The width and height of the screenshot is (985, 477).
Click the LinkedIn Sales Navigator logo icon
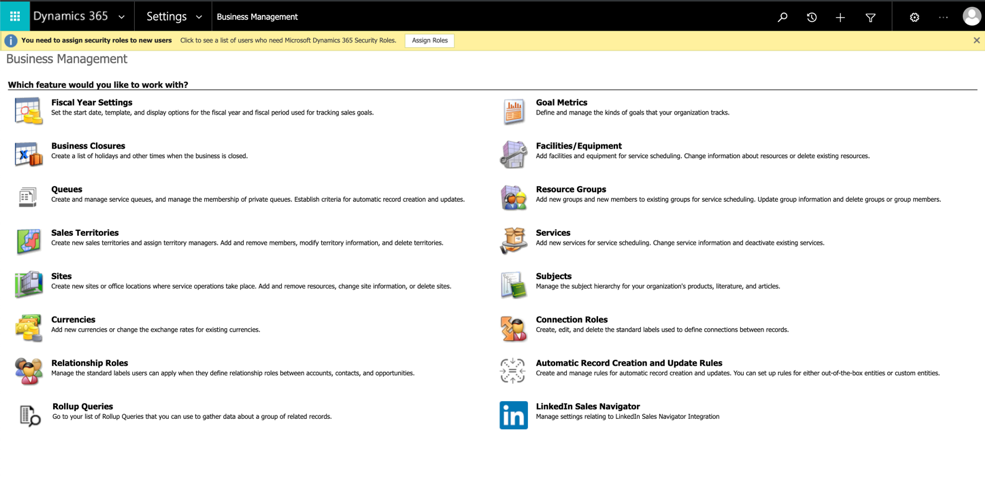pos(513,415)
